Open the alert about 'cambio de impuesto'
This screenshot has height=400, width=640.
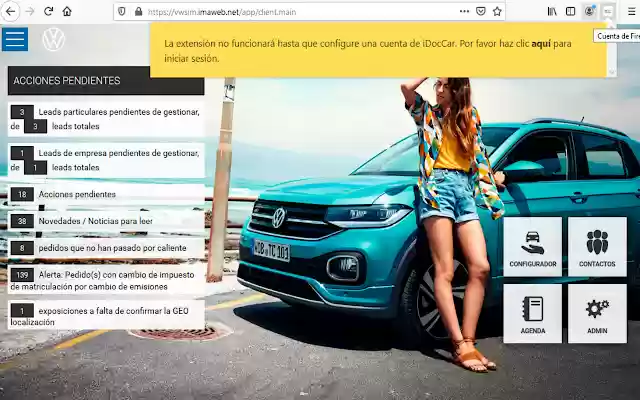(x=106, y=280)
